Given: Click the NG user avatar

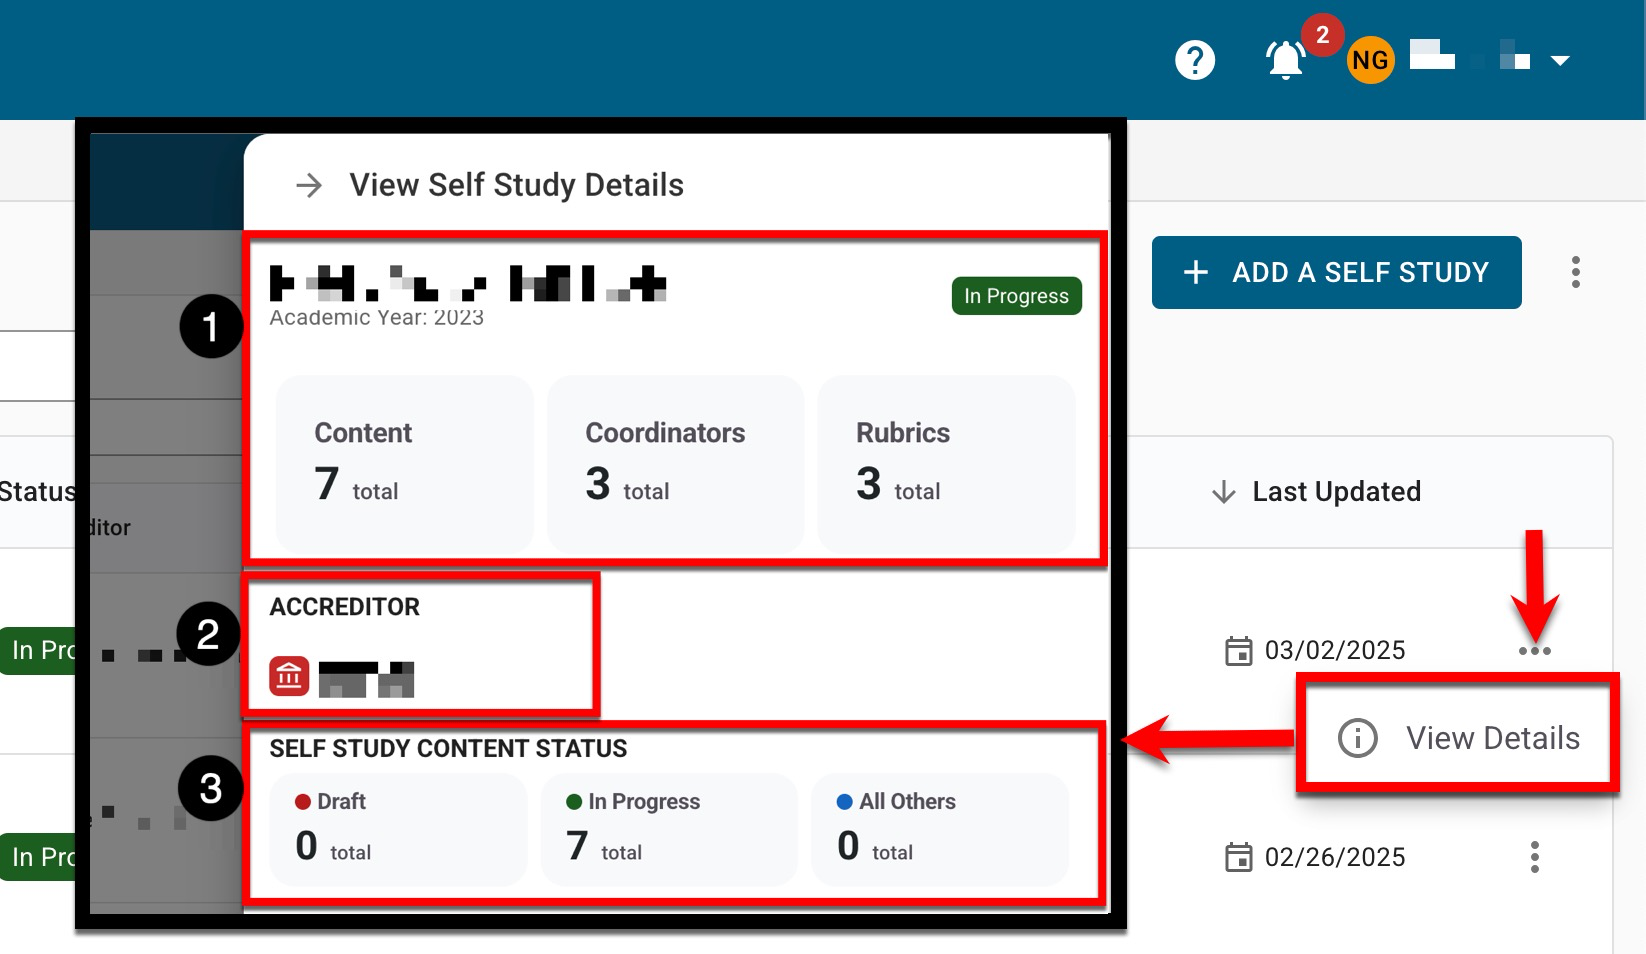Looking at the screenshot, I should pos(1369,60).
